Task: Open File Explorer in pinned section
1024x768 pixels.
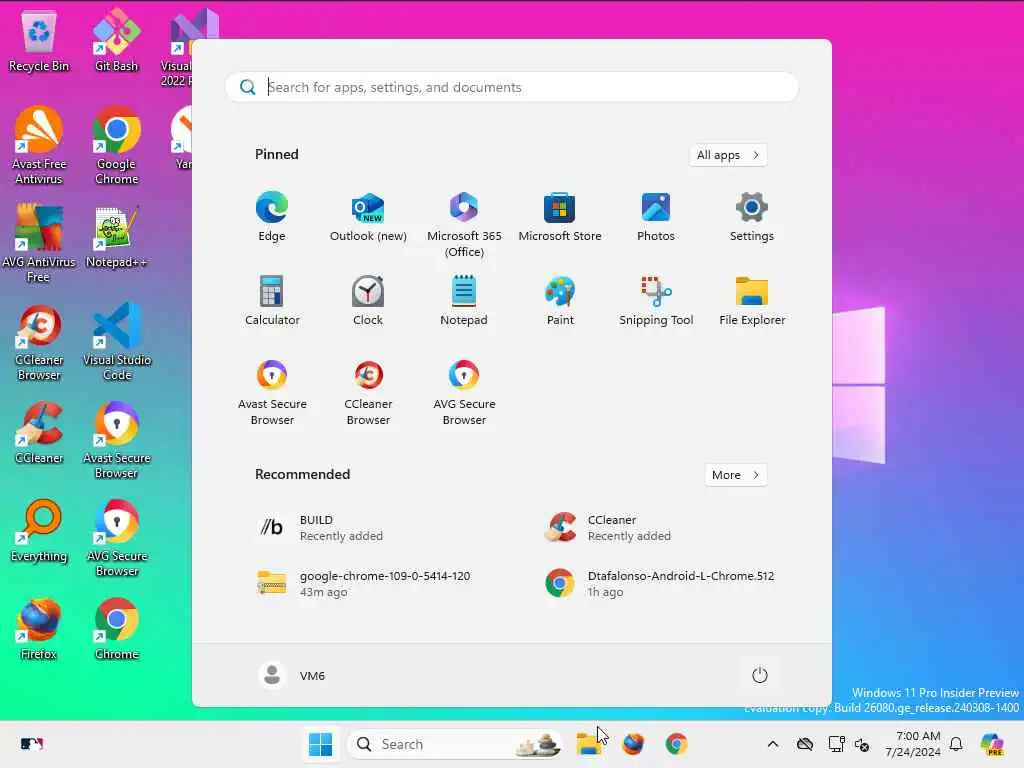Action: [x=752, y=300]
